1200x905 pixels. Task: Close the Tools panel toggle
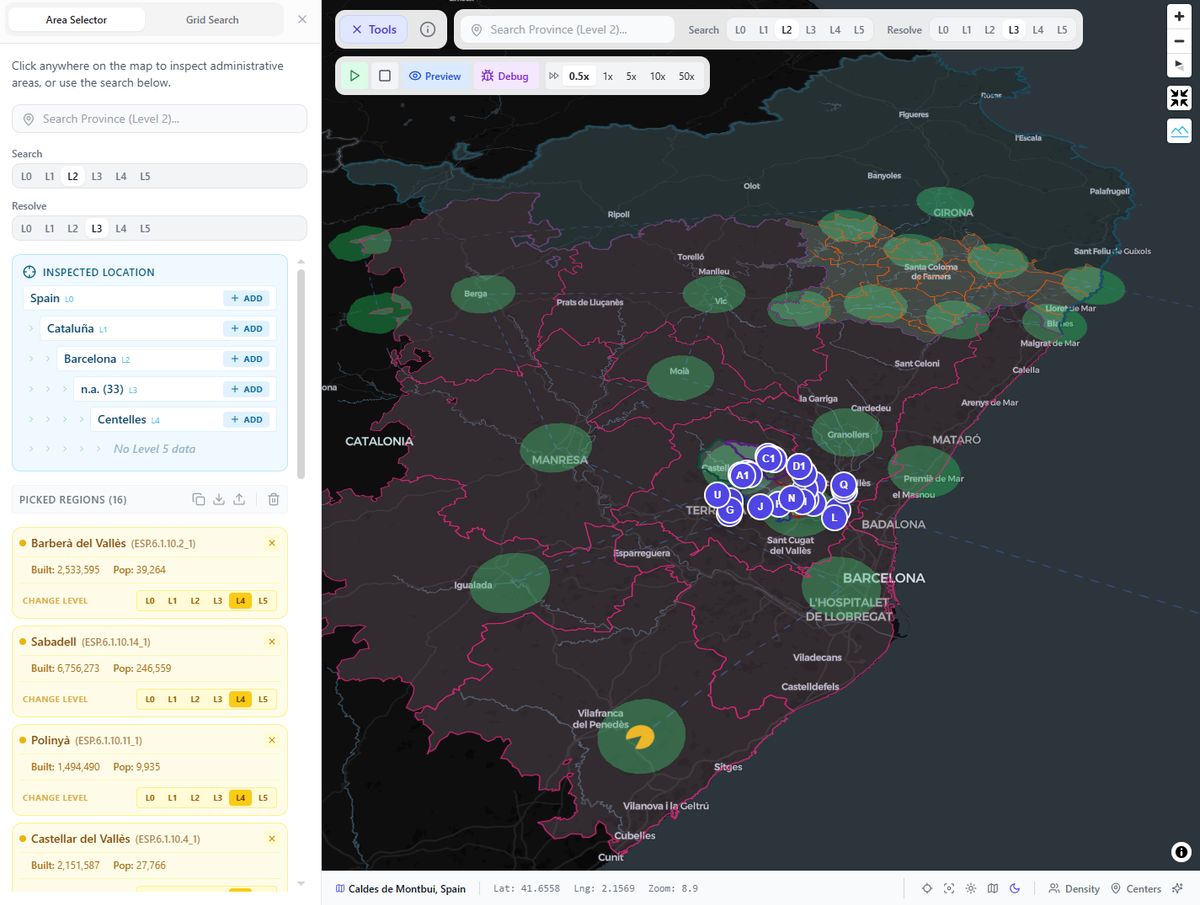[373, 30]
